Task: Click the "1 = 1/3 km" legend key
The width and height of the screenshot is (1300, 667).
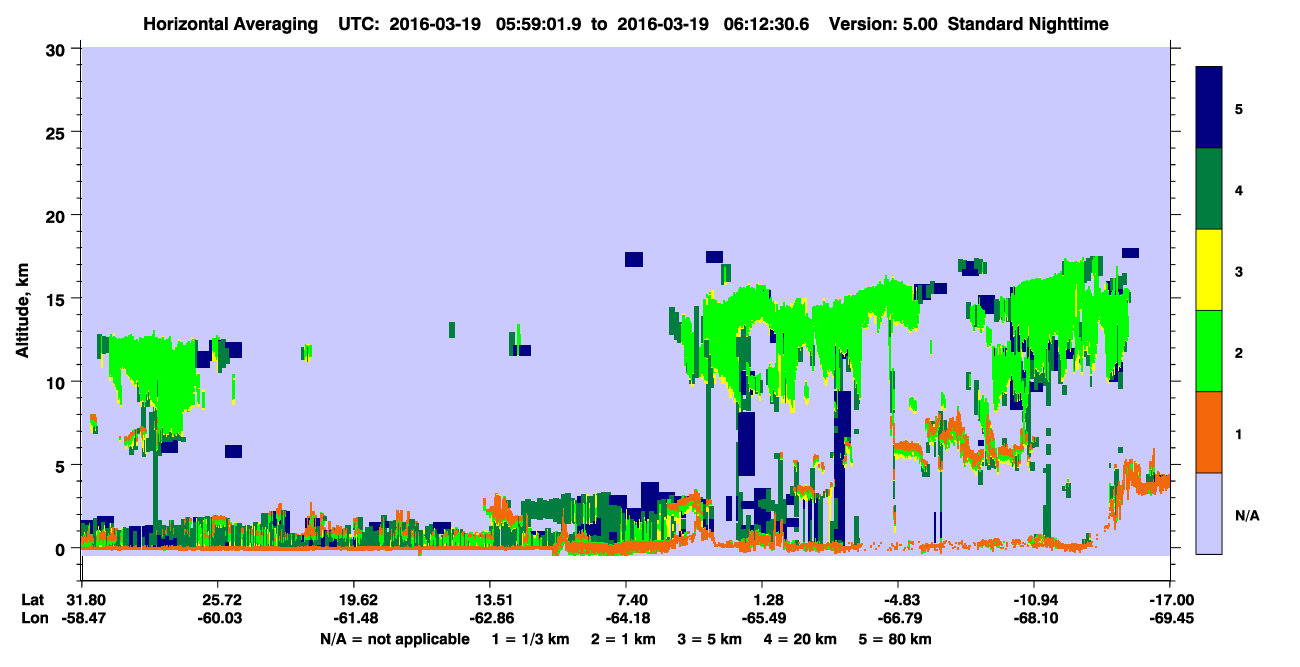Action: 533,639
